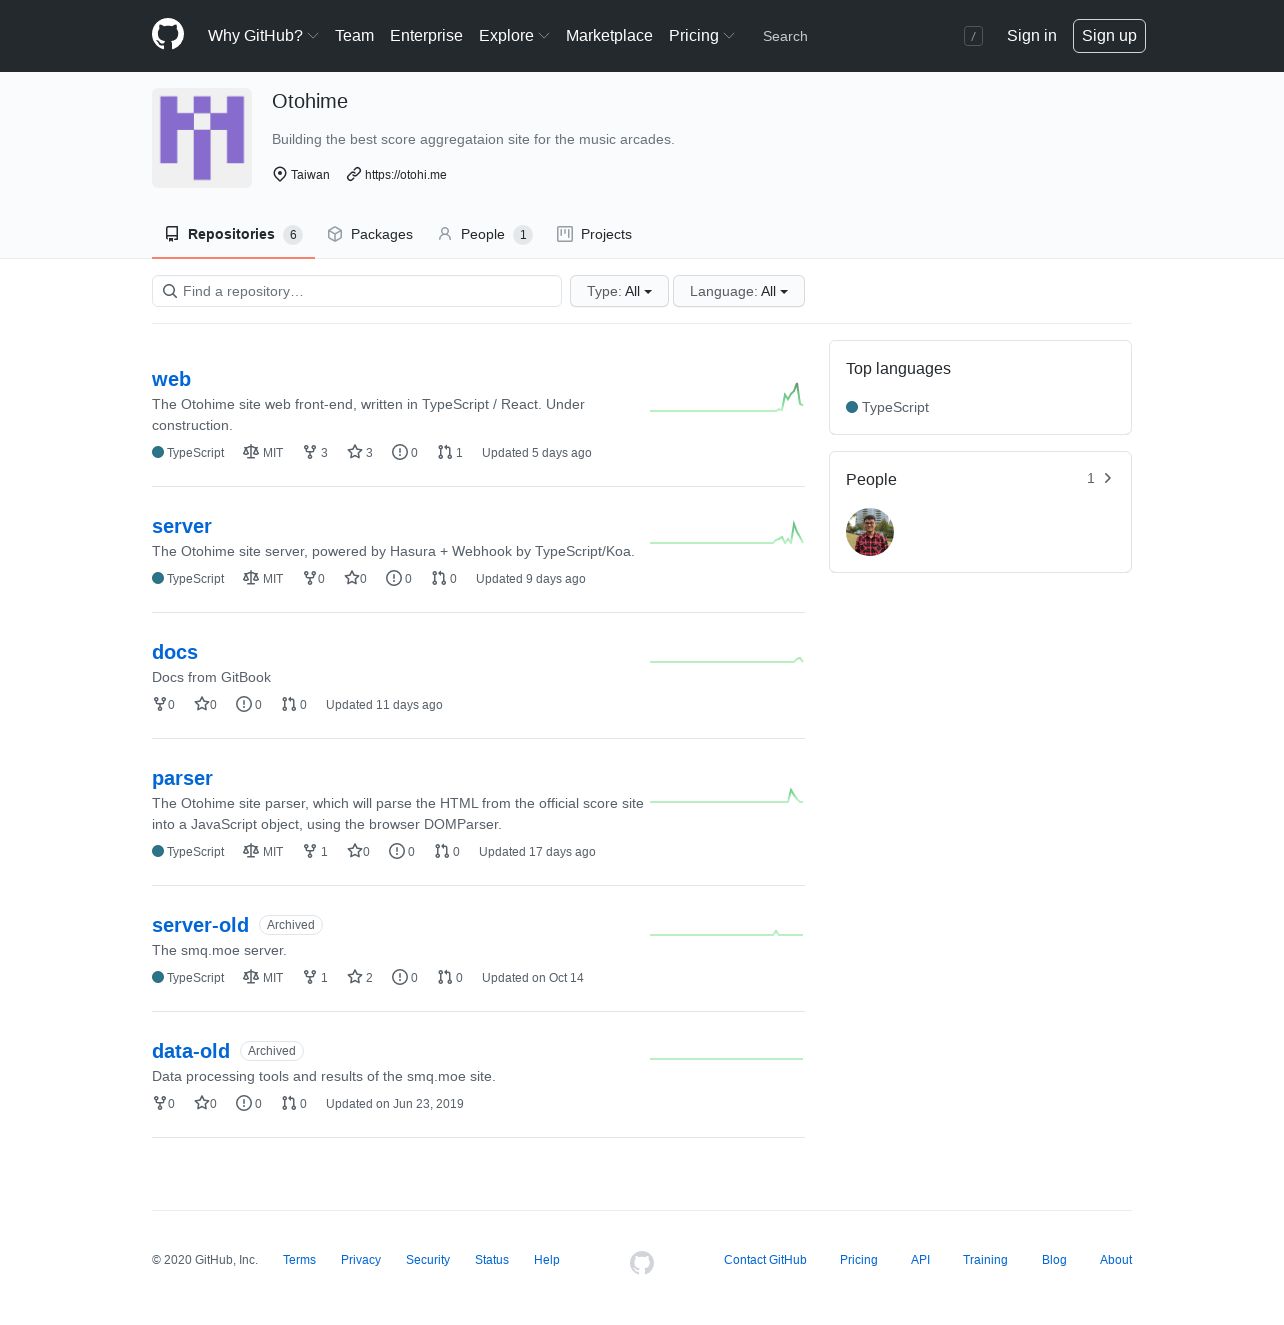
Task: Open the Type: All filter dropdown
Action: point(619,291)
